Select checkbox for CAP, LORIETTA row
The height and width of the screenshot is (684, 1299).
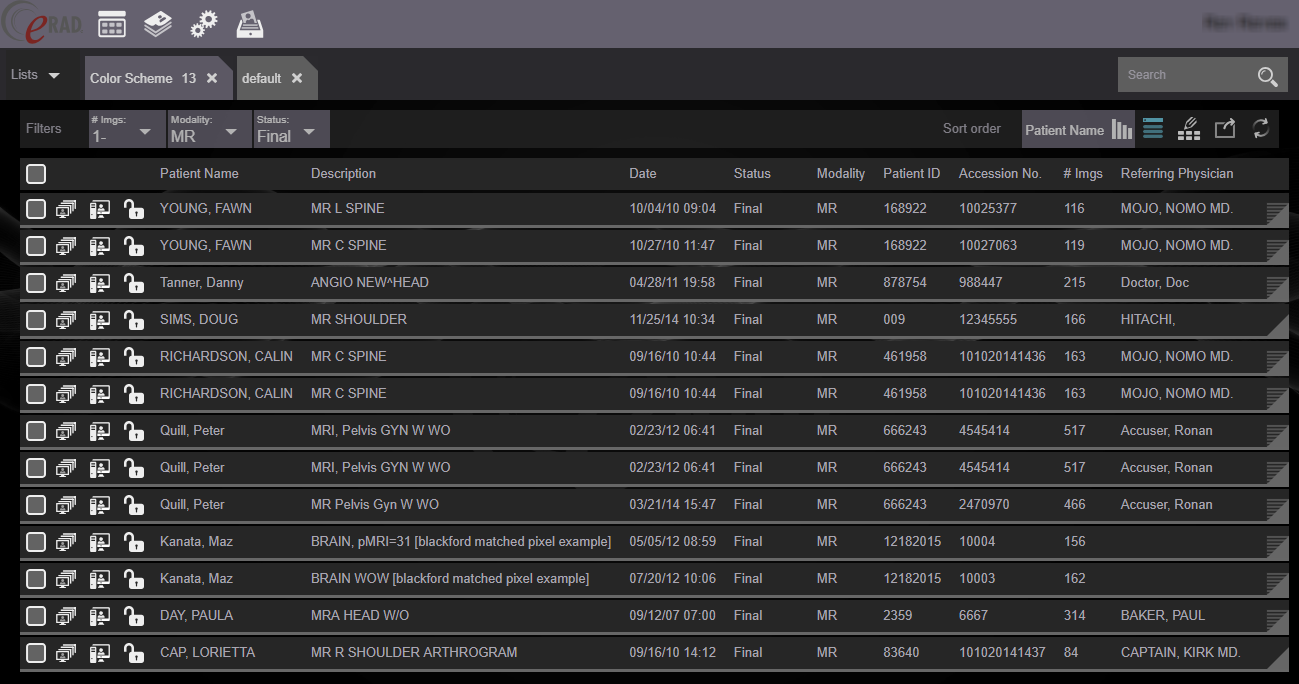[36, 653]
